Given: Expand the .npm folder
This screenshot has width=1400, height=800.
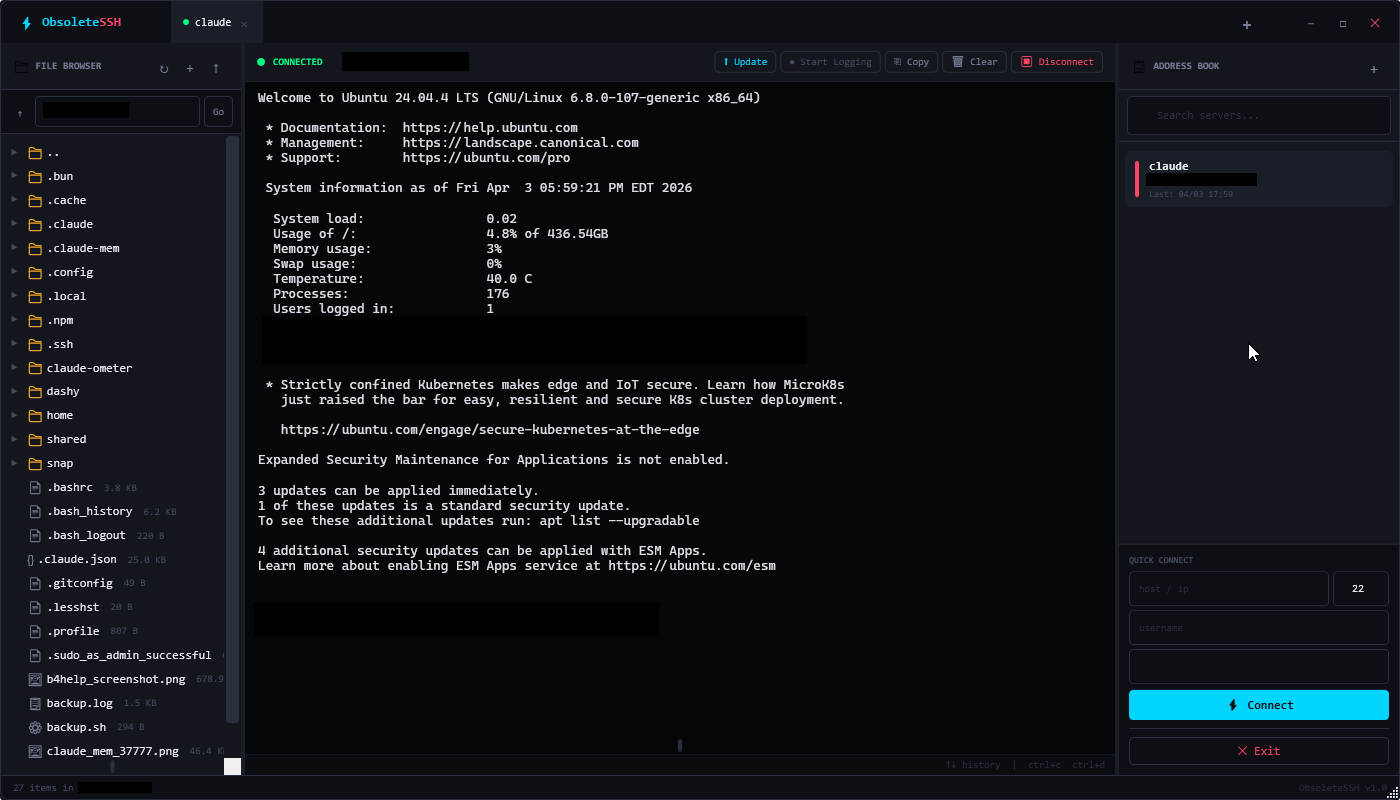Looking at the screenshot, I should (14, 321).
